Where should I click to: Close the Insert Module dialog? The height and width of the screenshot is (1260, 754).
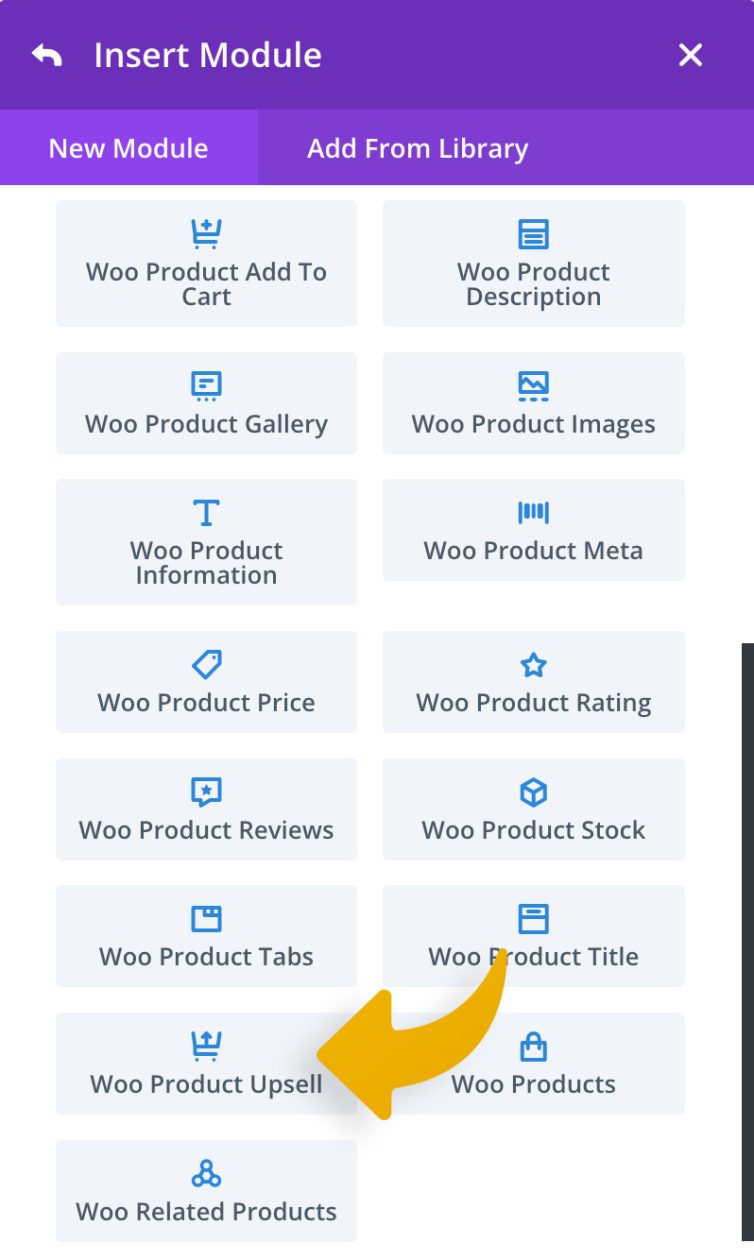point(690,55)
